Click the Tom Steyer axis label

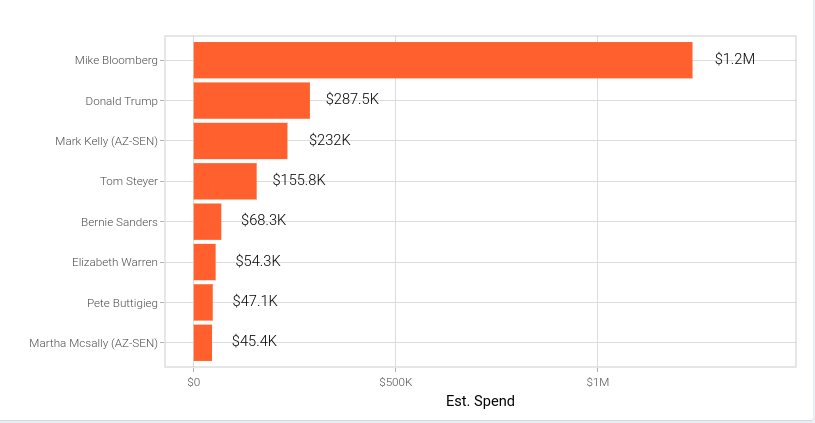pyautogui.click(x=129, y=181)
